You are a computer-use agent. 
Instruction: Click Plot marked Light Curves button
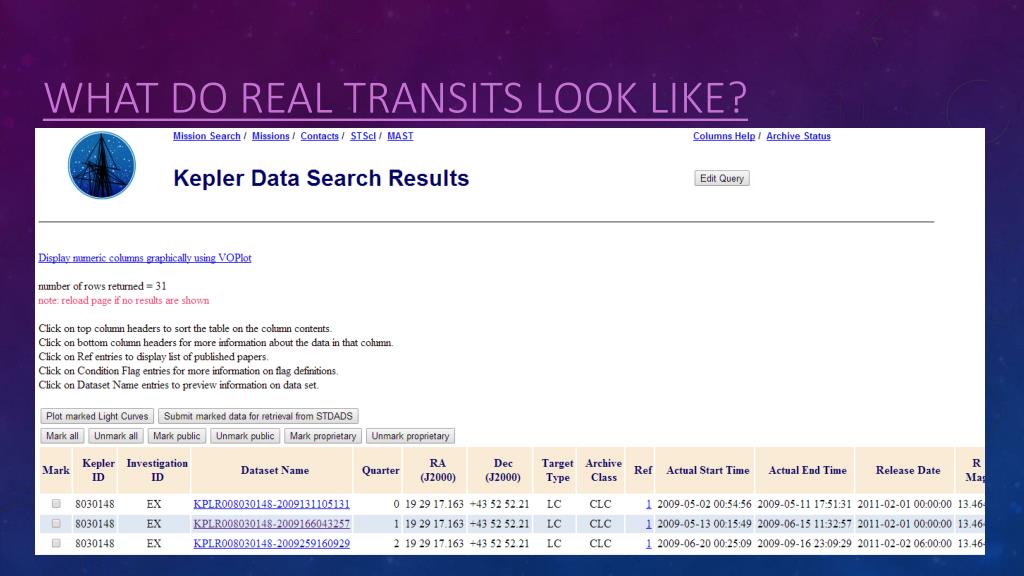[97, 416]
